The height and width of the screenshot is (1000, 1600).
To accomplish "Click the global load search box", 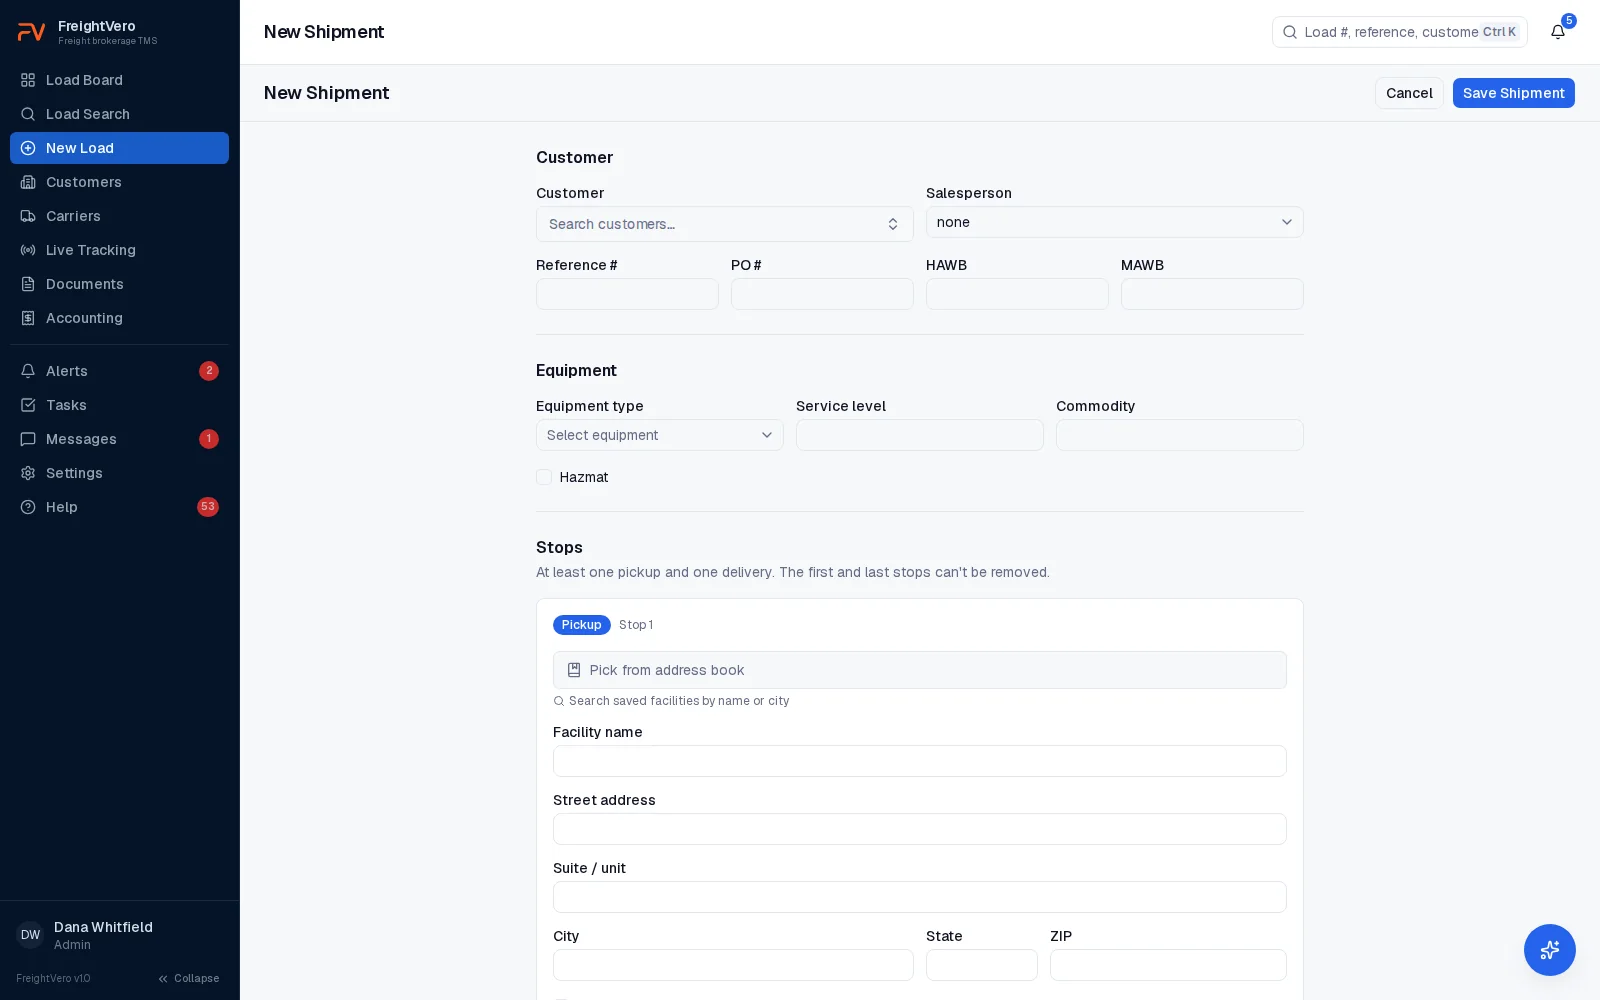I will (1400, 32).
